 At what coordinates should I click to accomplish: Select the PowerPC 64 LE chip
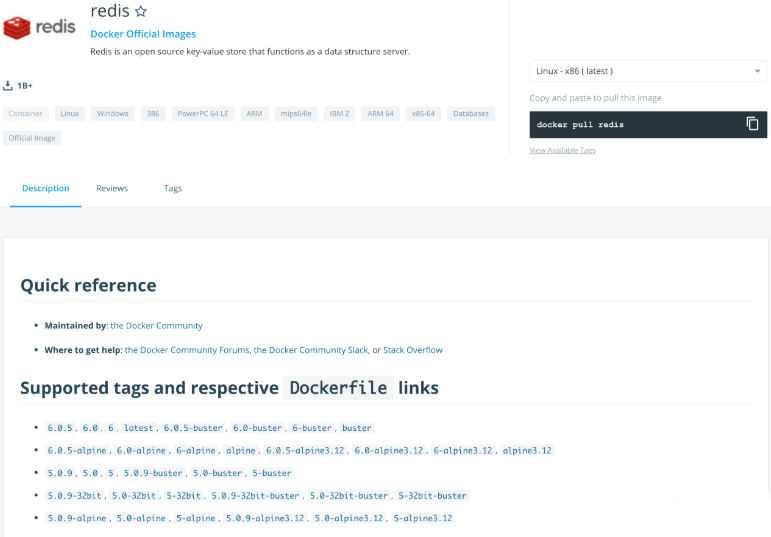203,114
